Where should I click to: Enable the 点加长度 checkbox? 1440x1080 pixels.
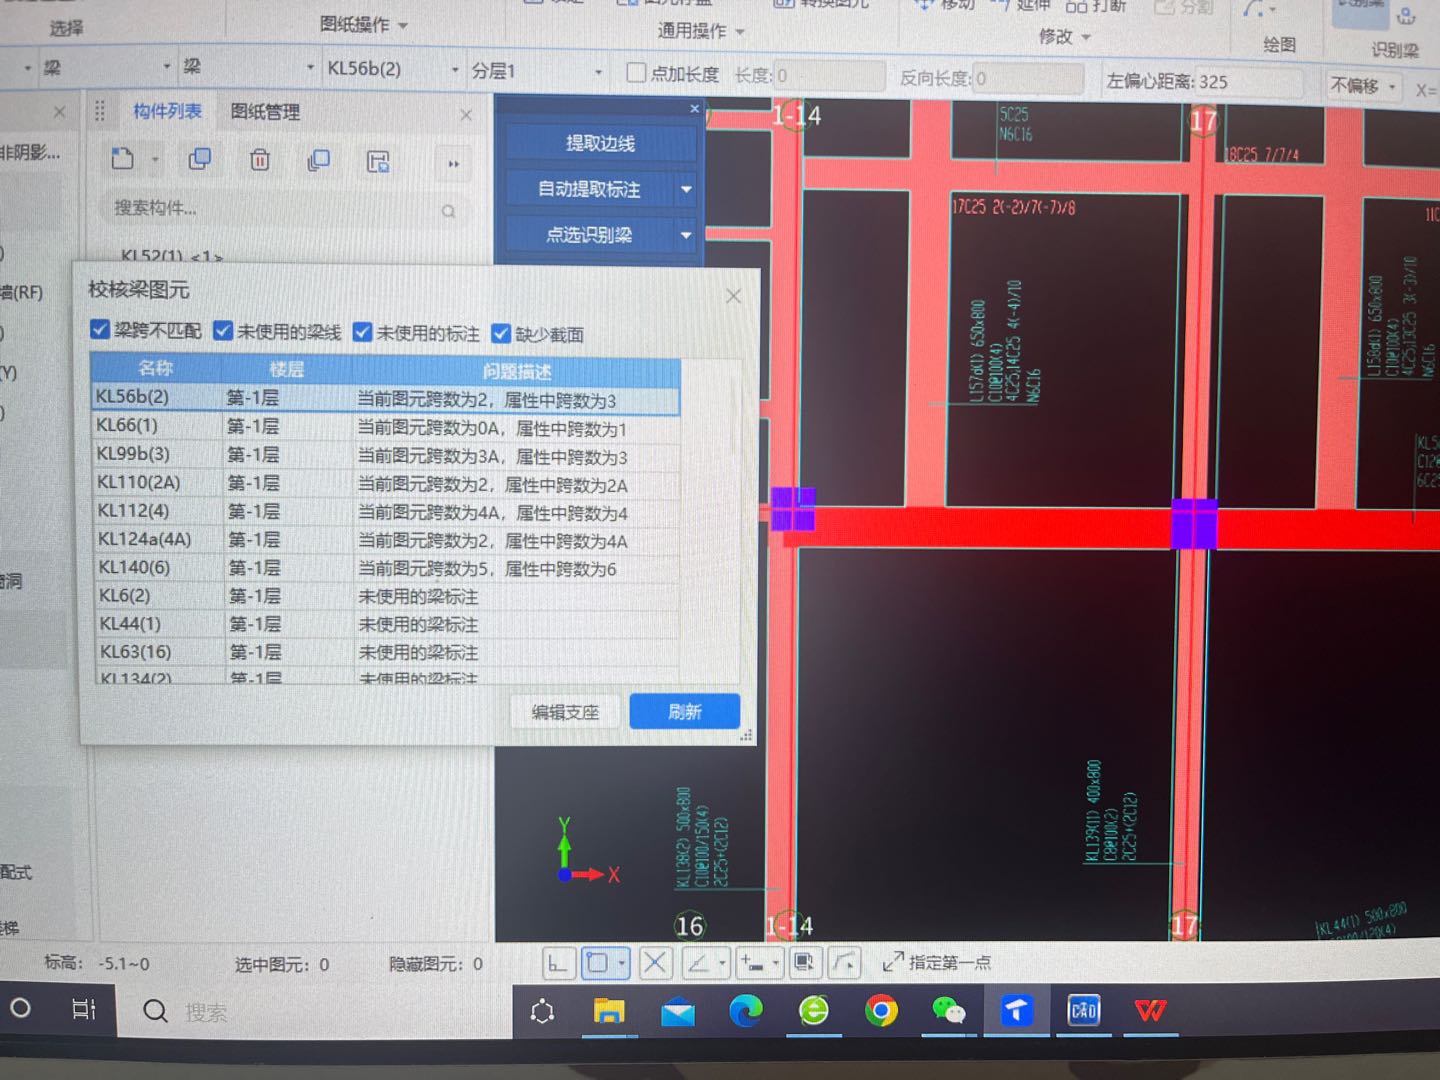636,73
